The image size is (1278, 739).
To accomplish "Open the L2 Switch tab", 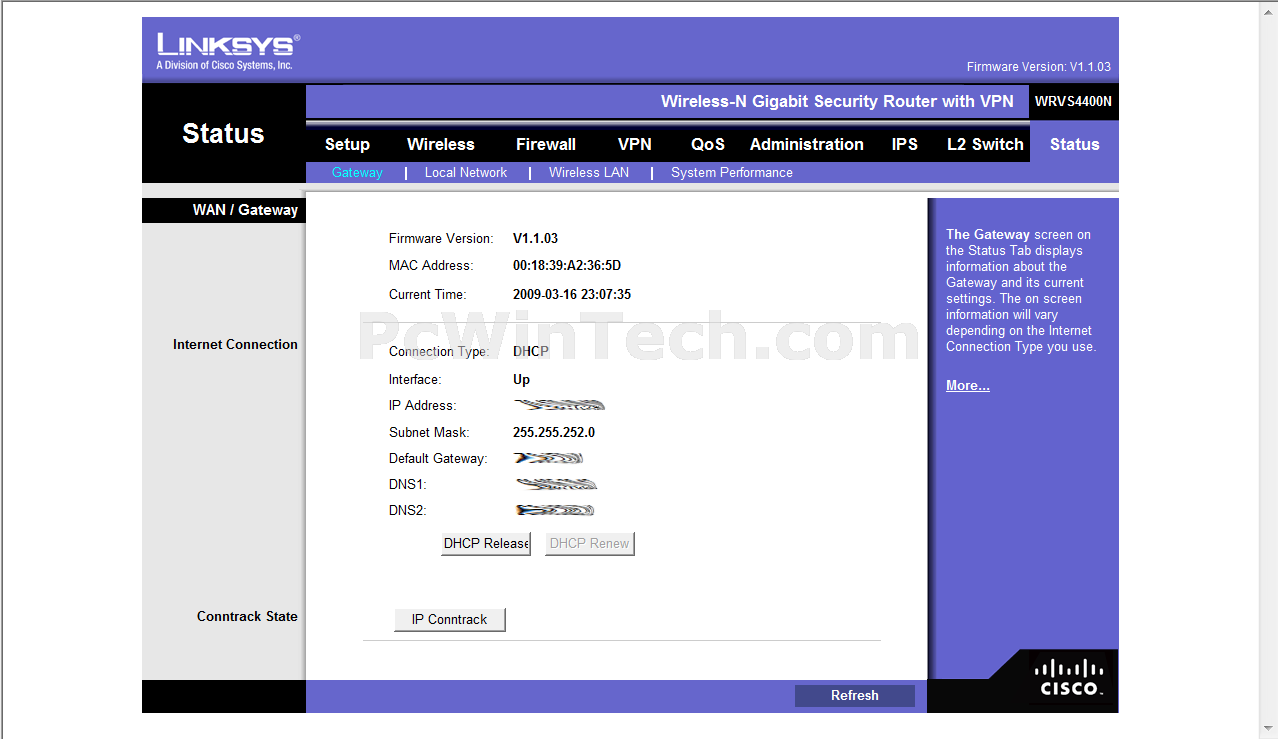I will pos(985,144).
